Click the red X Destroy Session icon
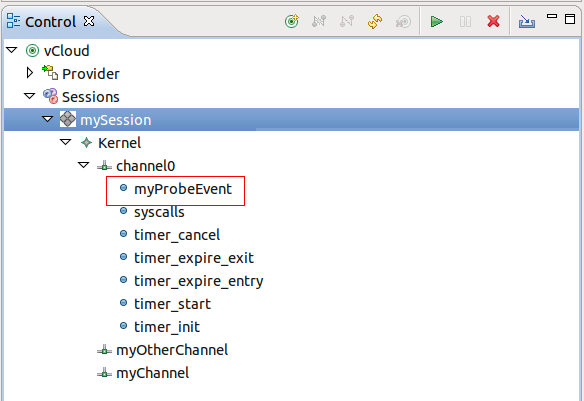The height and width of the screenshot is (401, 584). click(493, 21)
